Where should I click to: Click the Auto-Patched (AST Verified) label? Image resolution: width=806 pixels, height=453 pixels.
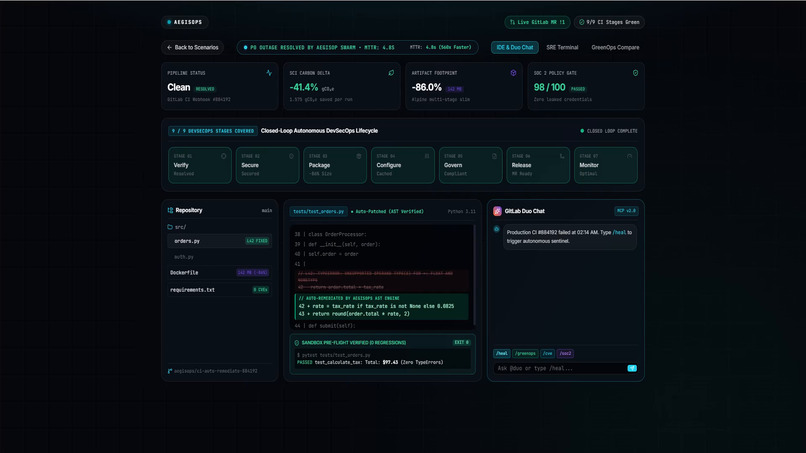[x=388, y=211]
